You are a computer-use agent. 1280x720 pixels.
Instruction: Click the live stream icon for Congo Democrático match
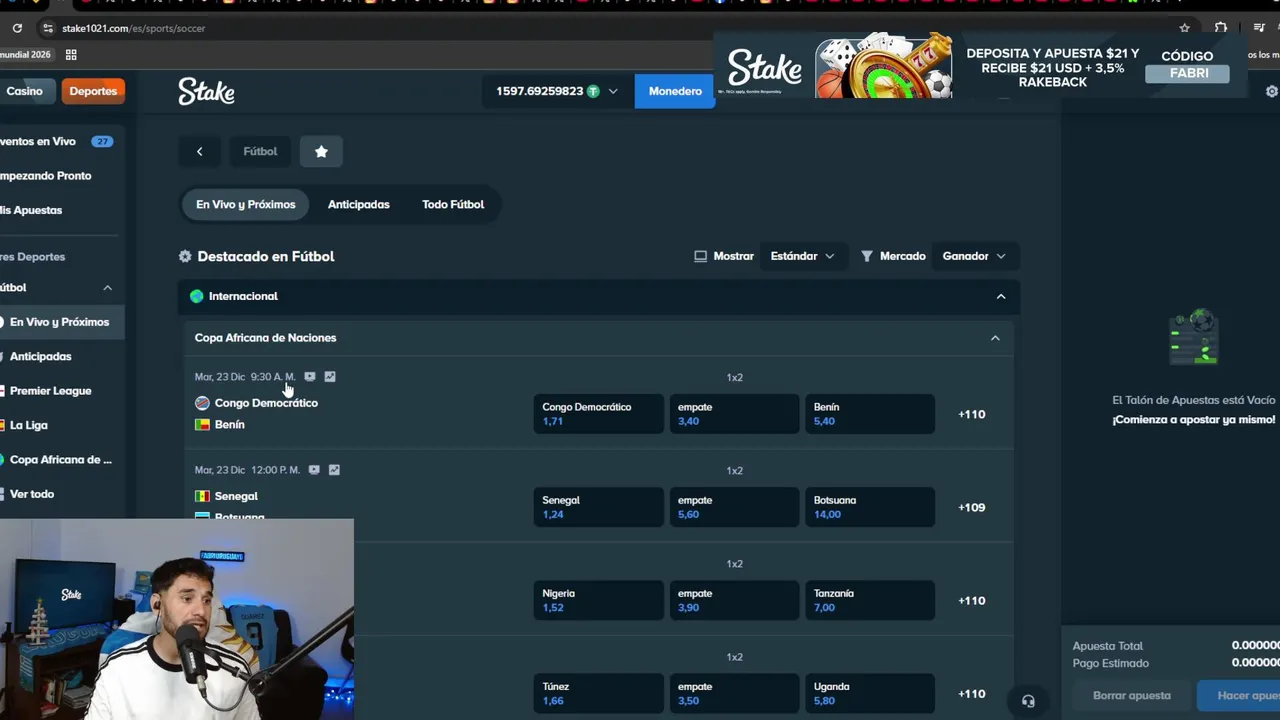coord(310,377)
